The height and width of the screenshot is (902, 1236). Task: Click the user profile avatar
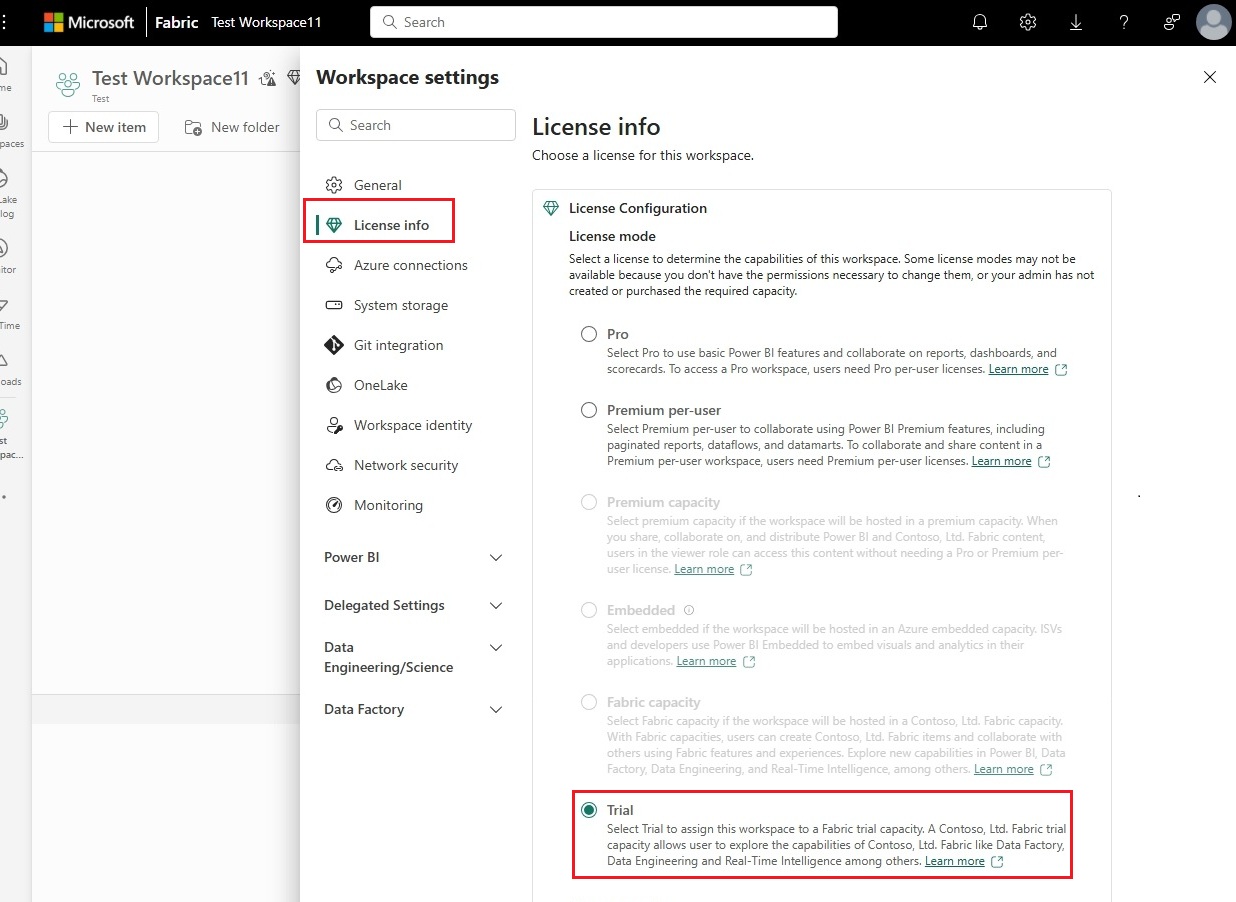[1213, 22]
